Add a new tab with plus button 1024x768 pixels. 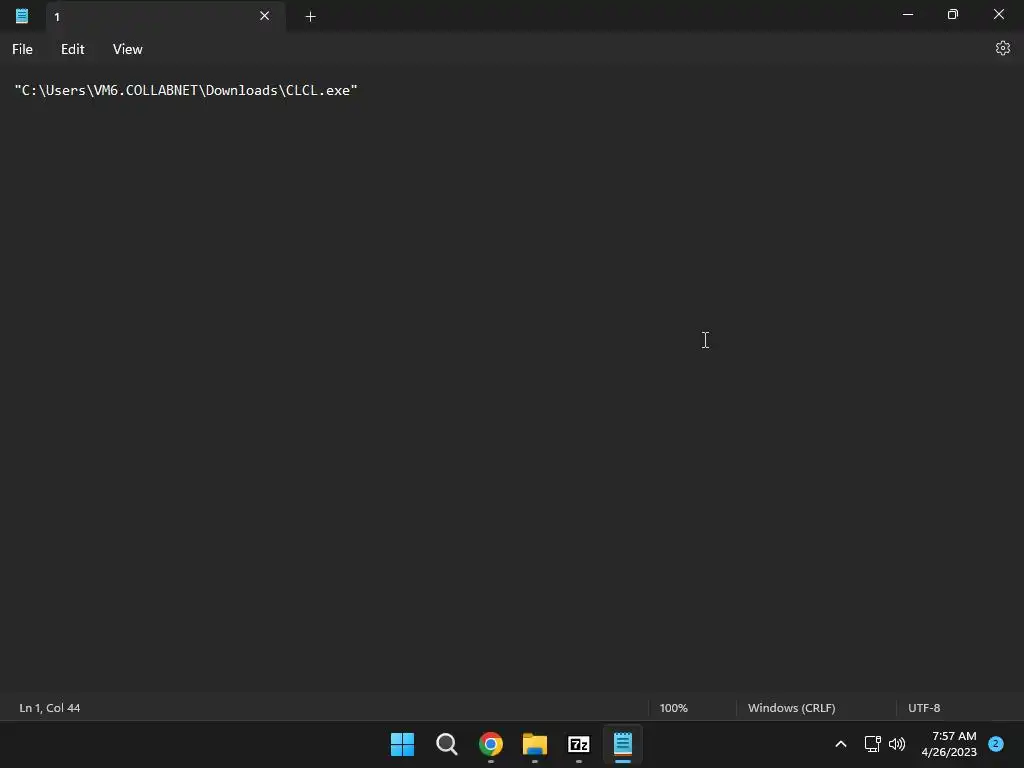point(311,16)
